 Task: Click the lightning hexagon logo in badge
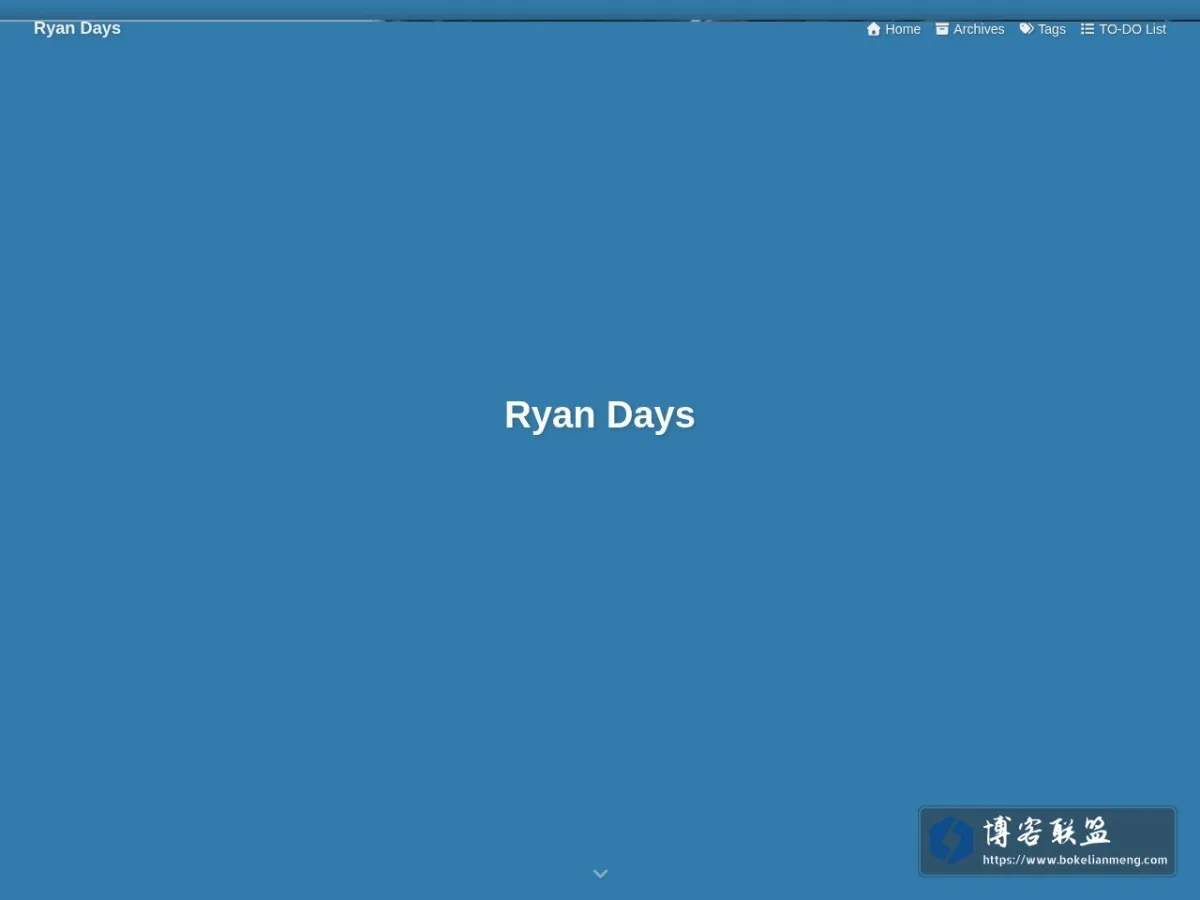pos(950,840)
